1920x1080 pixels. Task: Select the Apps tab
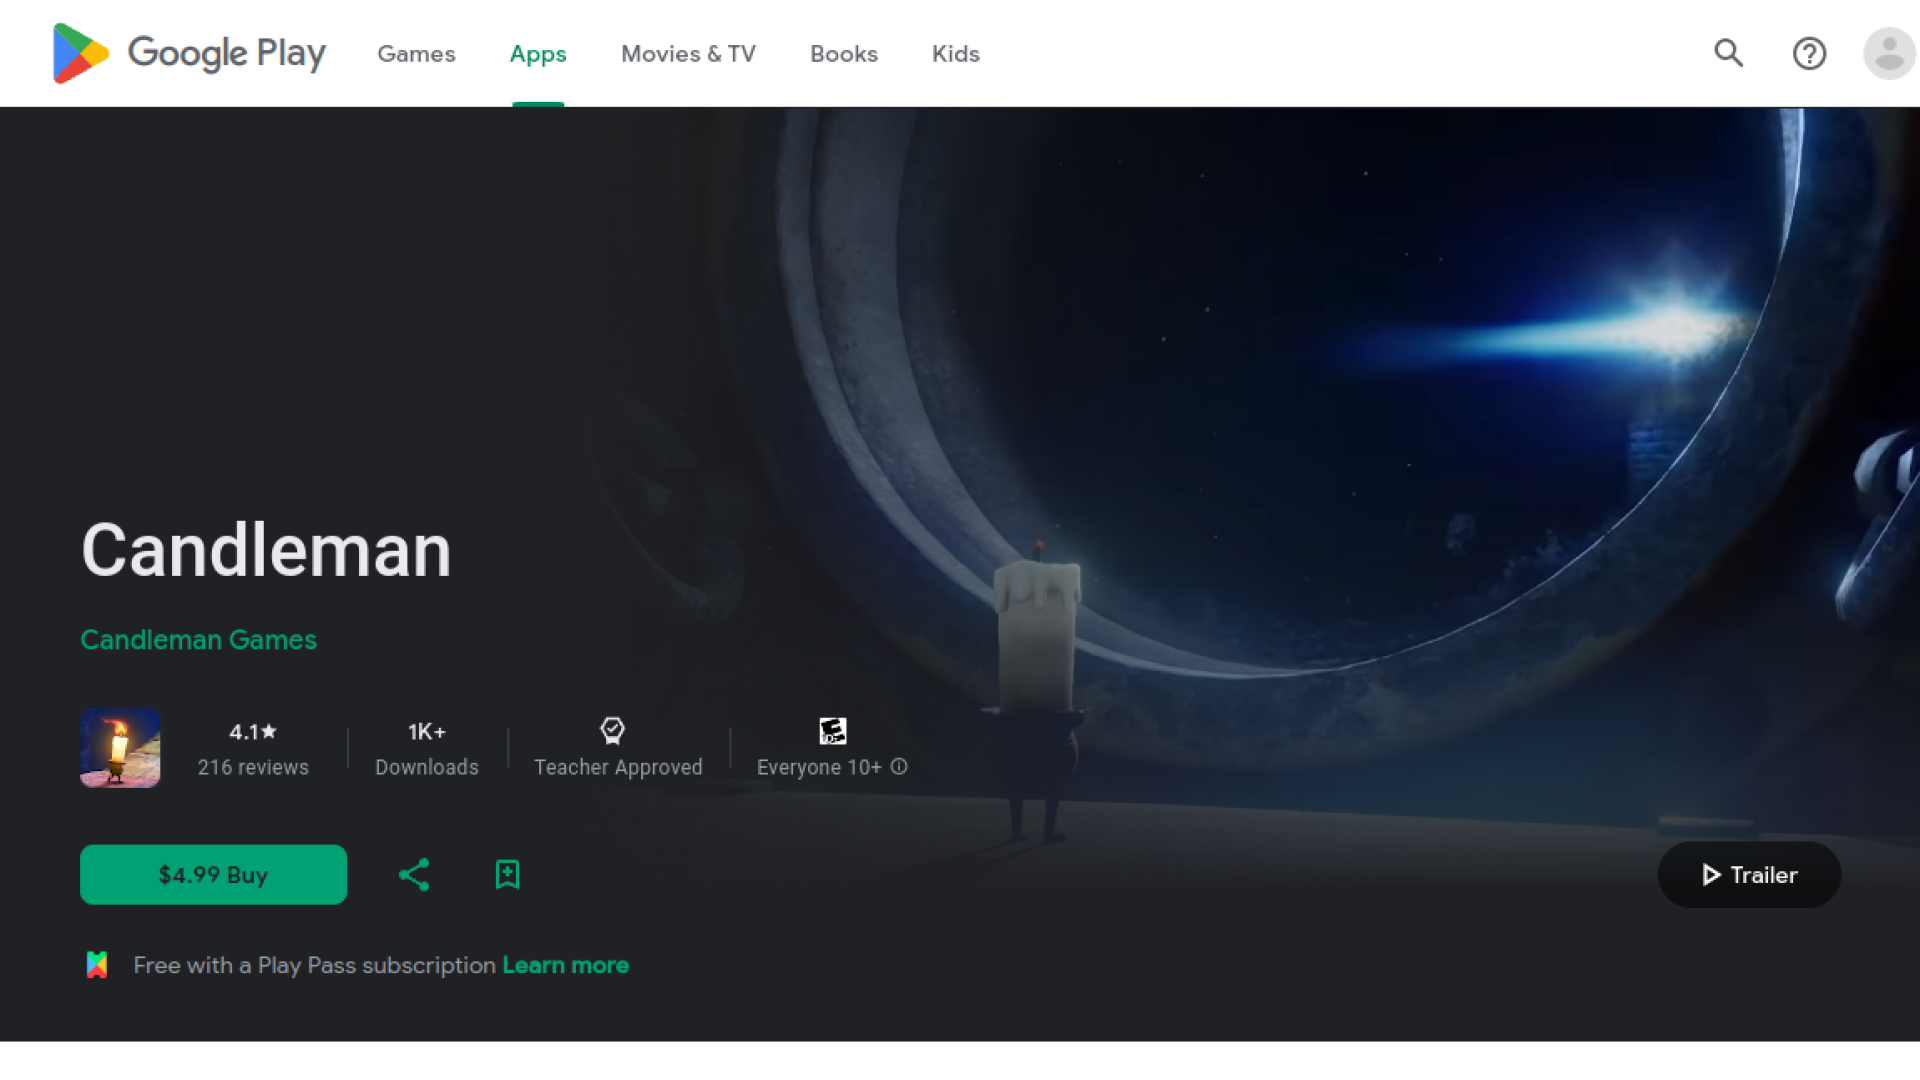[x=538, y=54]
